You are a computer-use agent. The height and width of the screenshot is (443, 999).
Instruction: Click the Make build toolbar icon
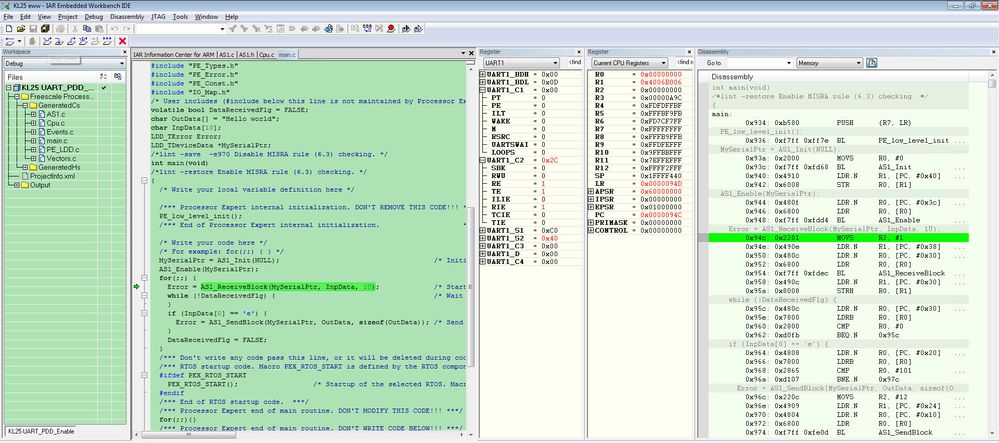(x=368, y=29)
